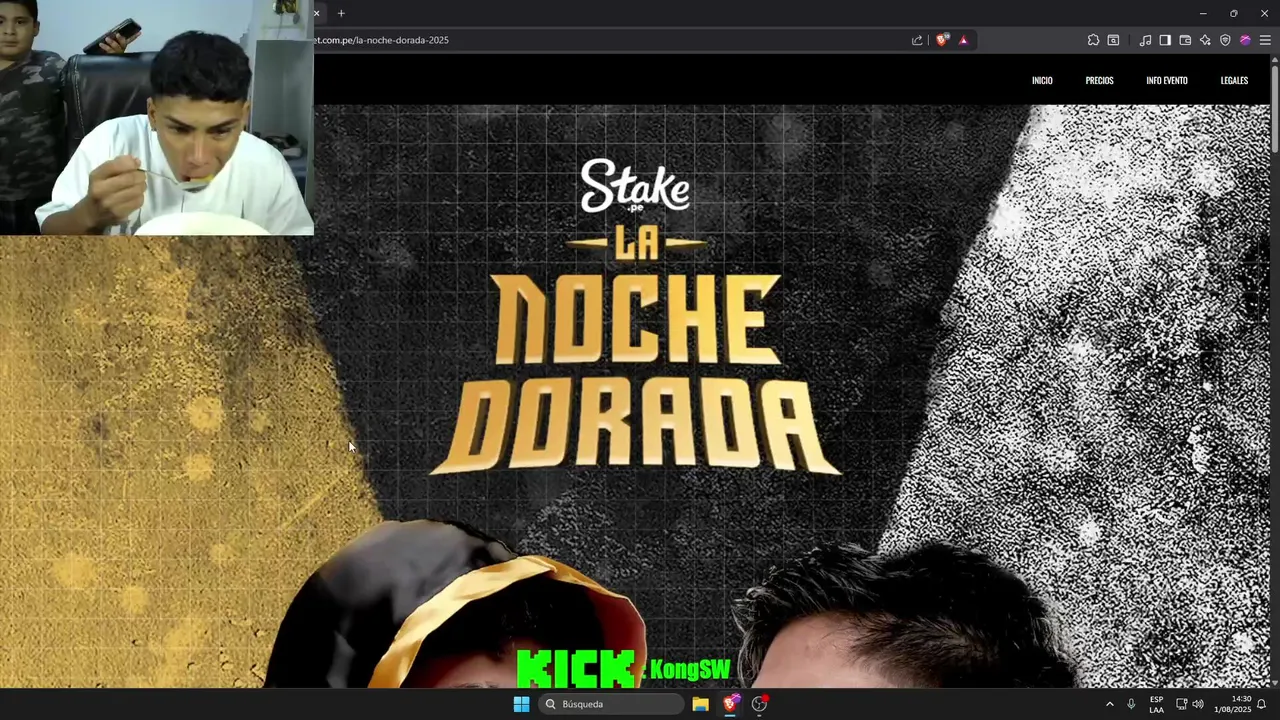Click the tab search icon in toolbar

(x=1113, y=40)
